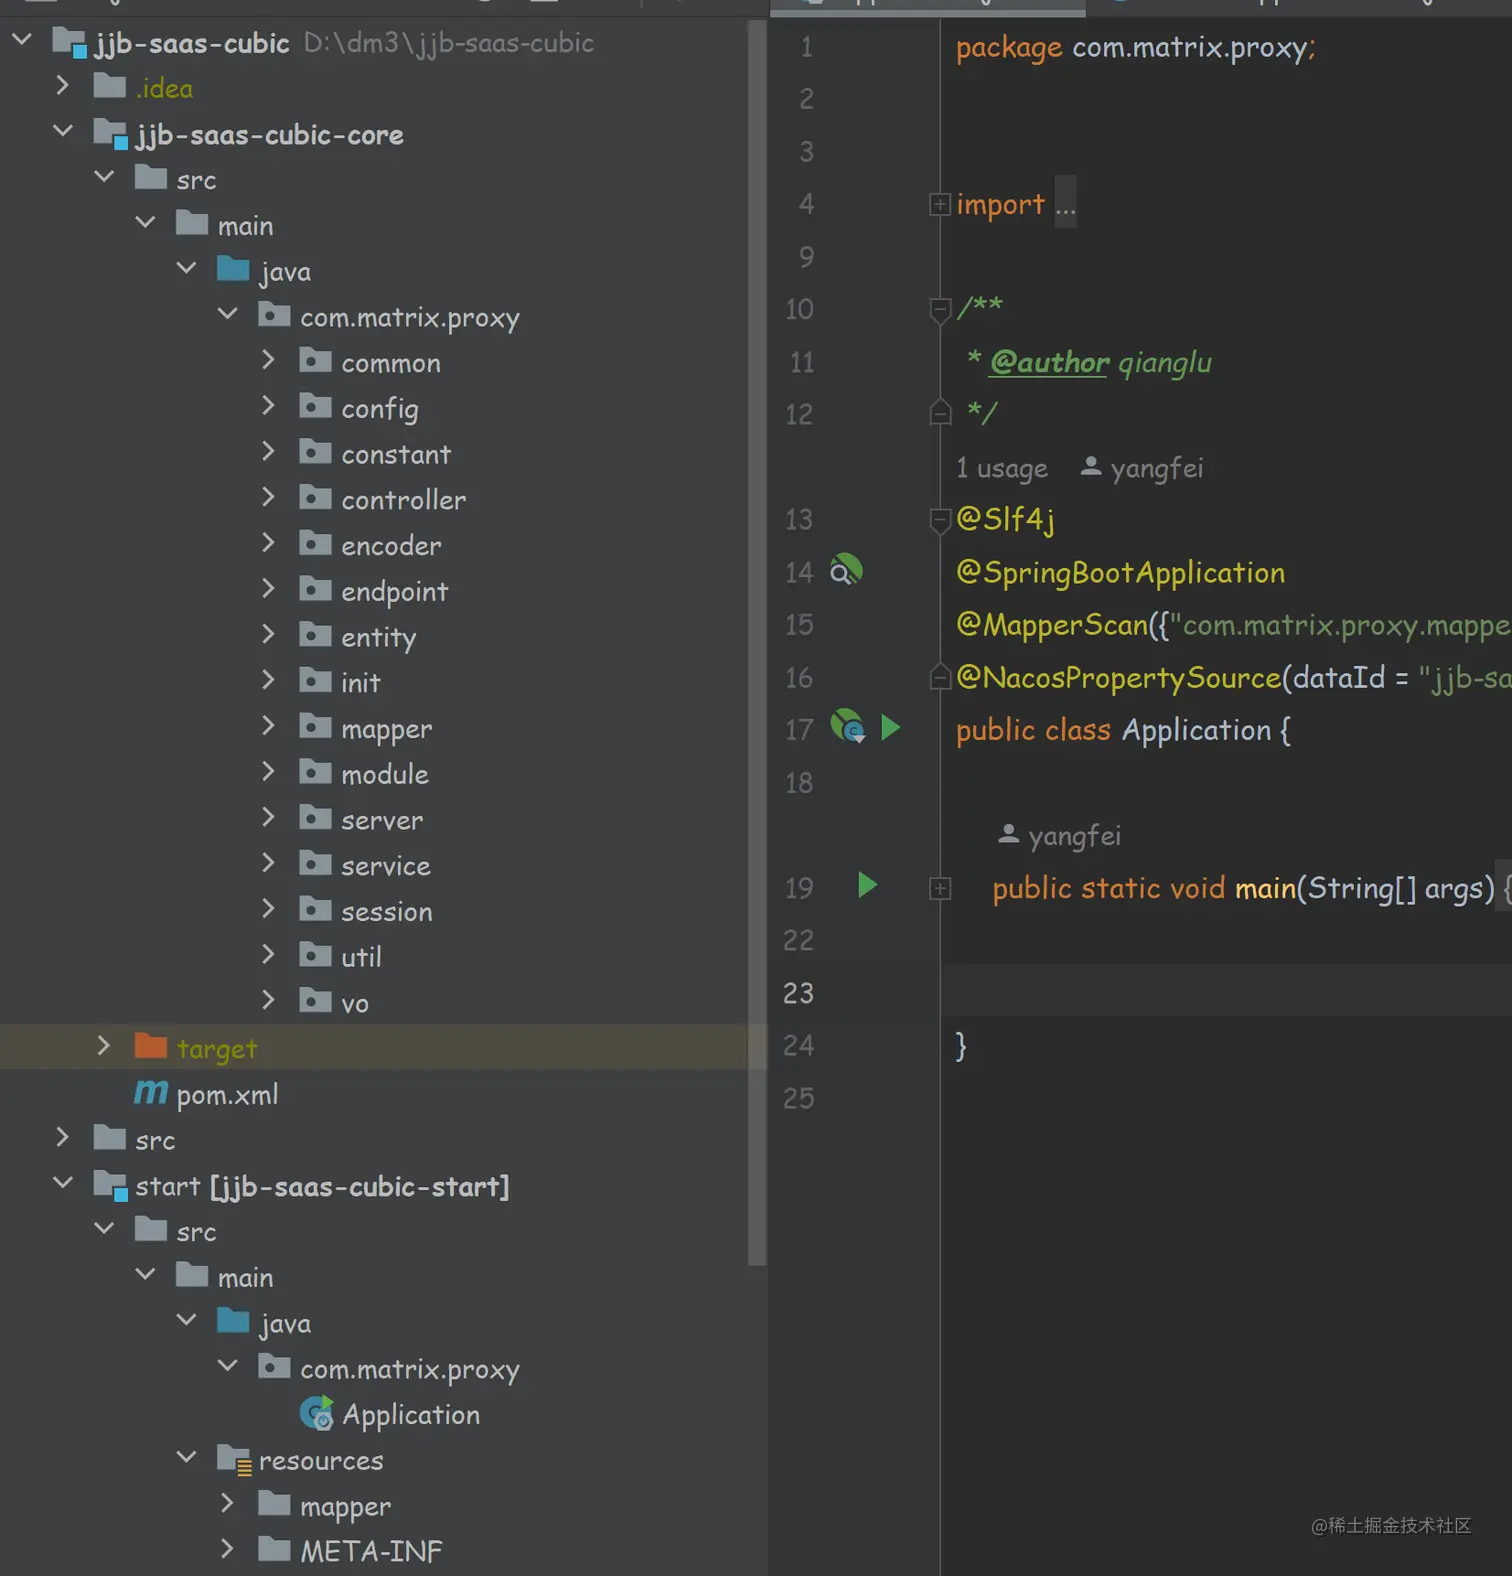Open the Maven pom.xml file
The image size is (1512, 1576).
[227, 1095]
